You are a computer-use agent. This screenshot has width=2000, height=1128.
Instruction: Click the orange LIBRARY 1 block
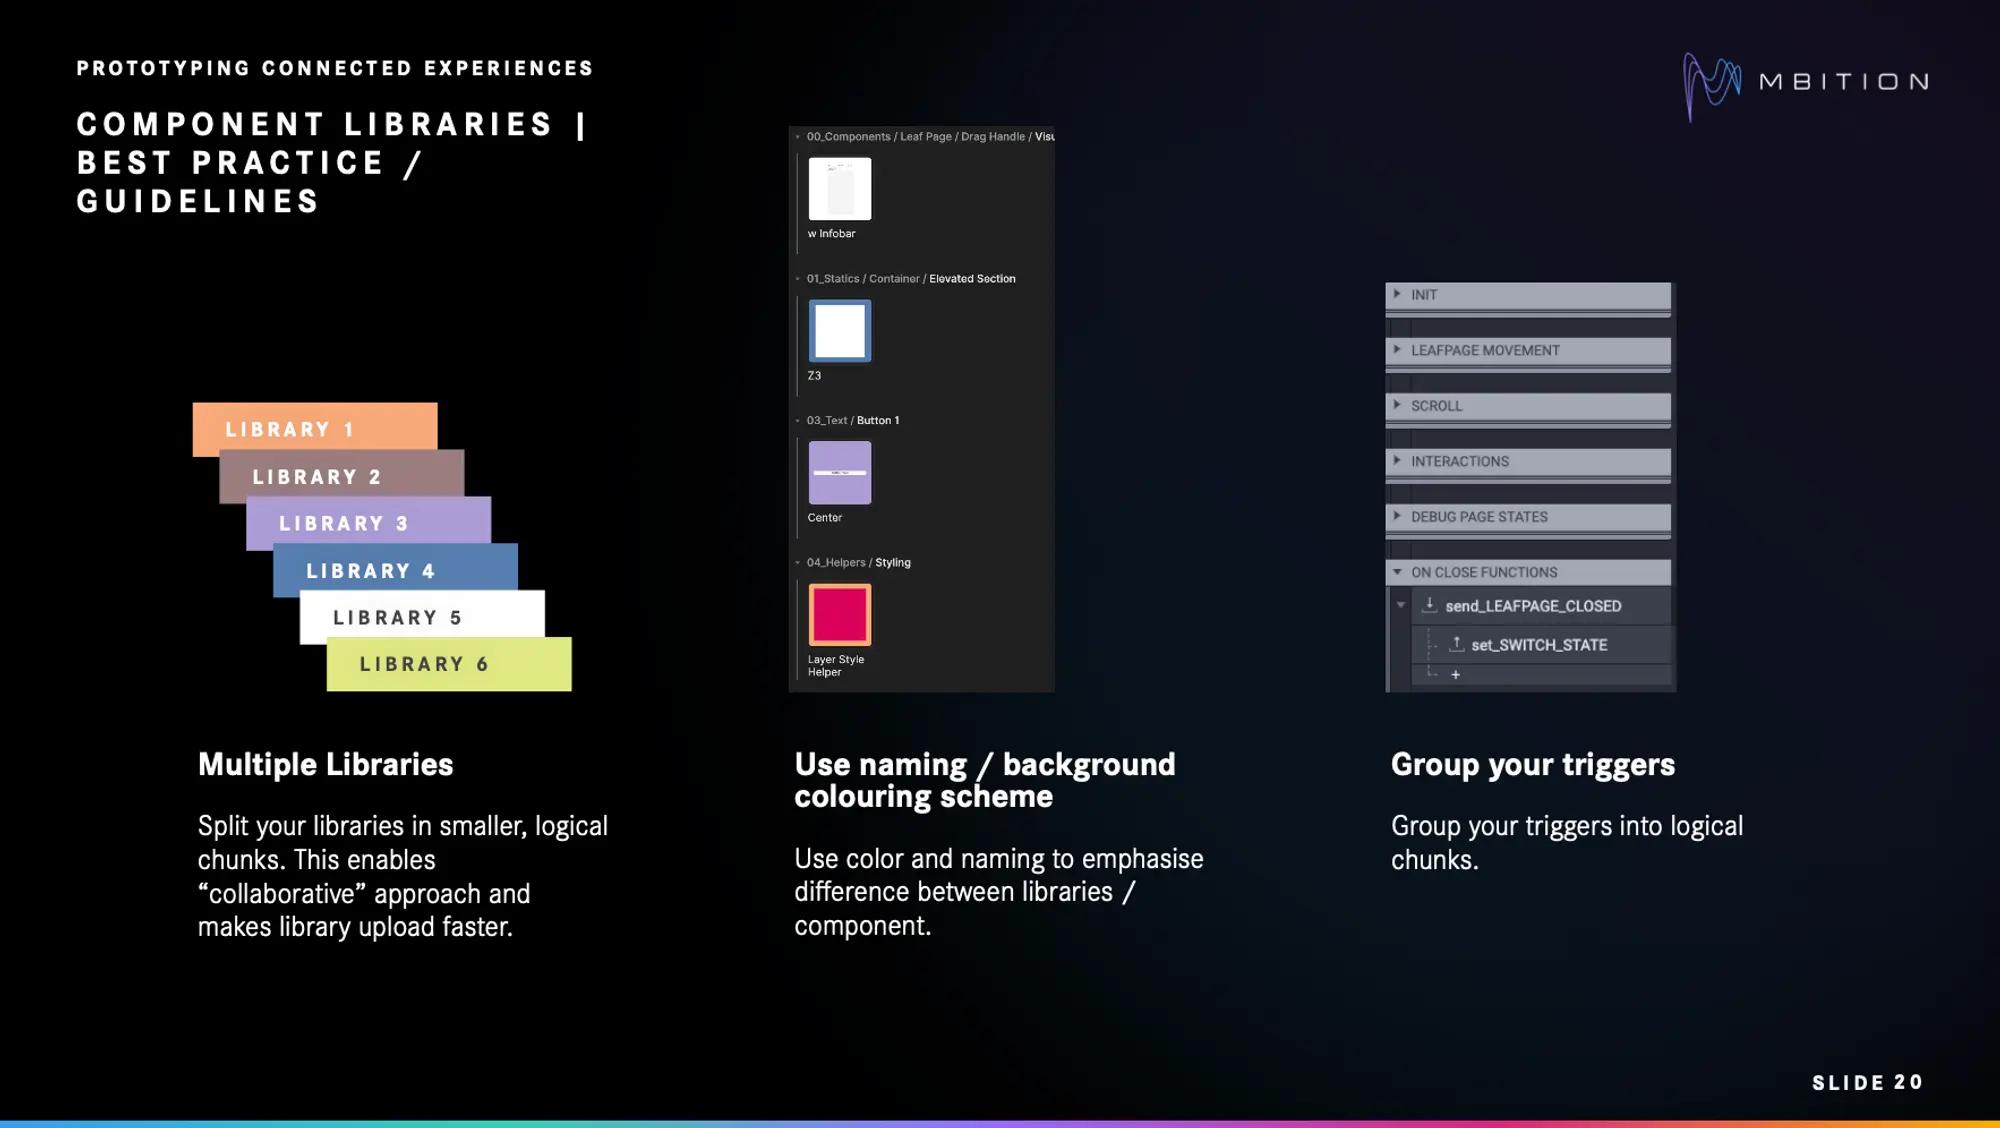point(314,424)
